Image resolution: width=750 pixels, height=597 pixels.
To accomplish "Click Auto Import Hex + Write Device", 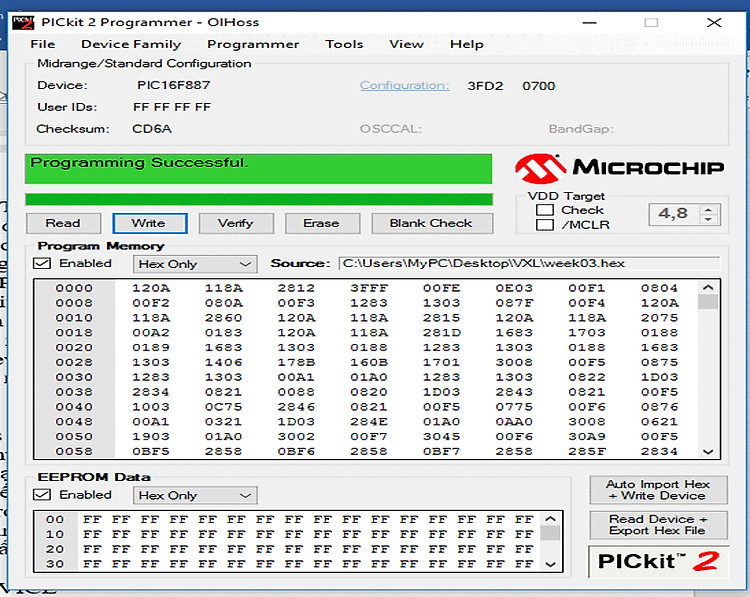I will click(x=657, y=490).
